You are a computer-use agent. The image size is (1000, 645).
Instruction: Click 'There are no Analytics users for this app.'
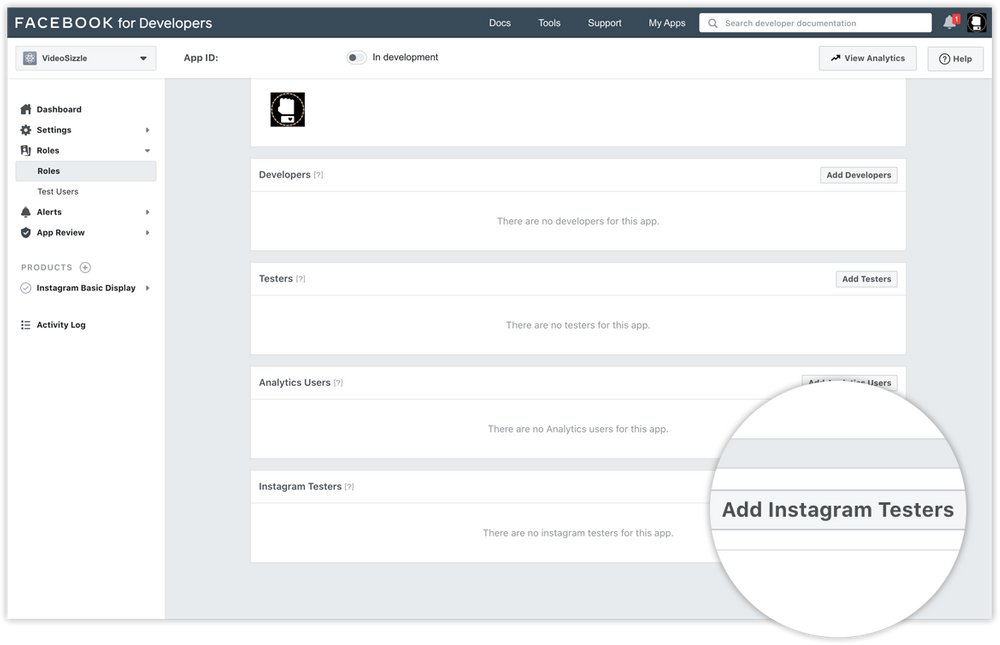(x=578, y=429)
